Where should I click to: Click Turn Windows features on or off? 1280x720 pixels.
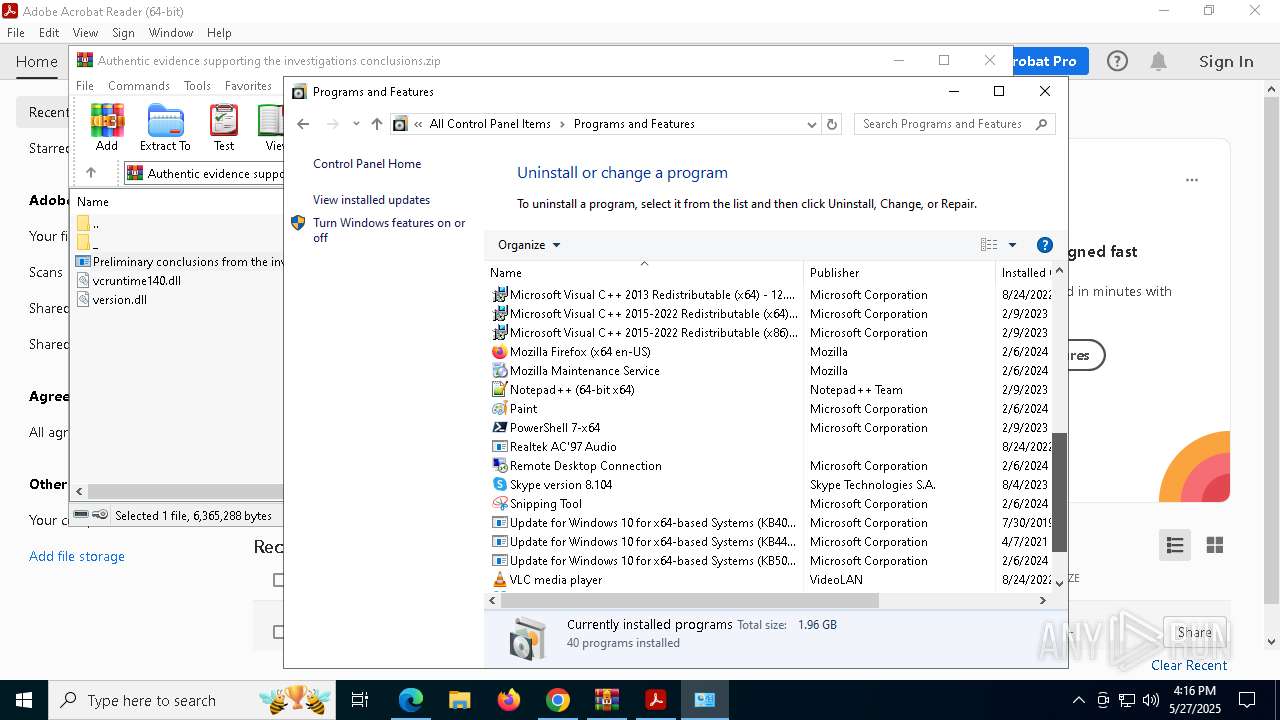coord(389,230)
